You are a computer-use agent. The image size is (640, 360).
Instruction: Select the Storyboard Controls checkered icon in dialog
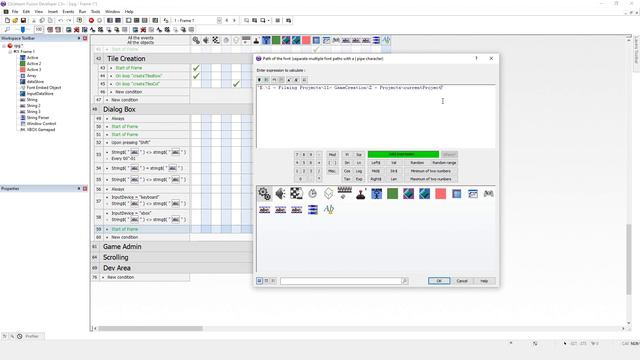[x=296, y=193]
